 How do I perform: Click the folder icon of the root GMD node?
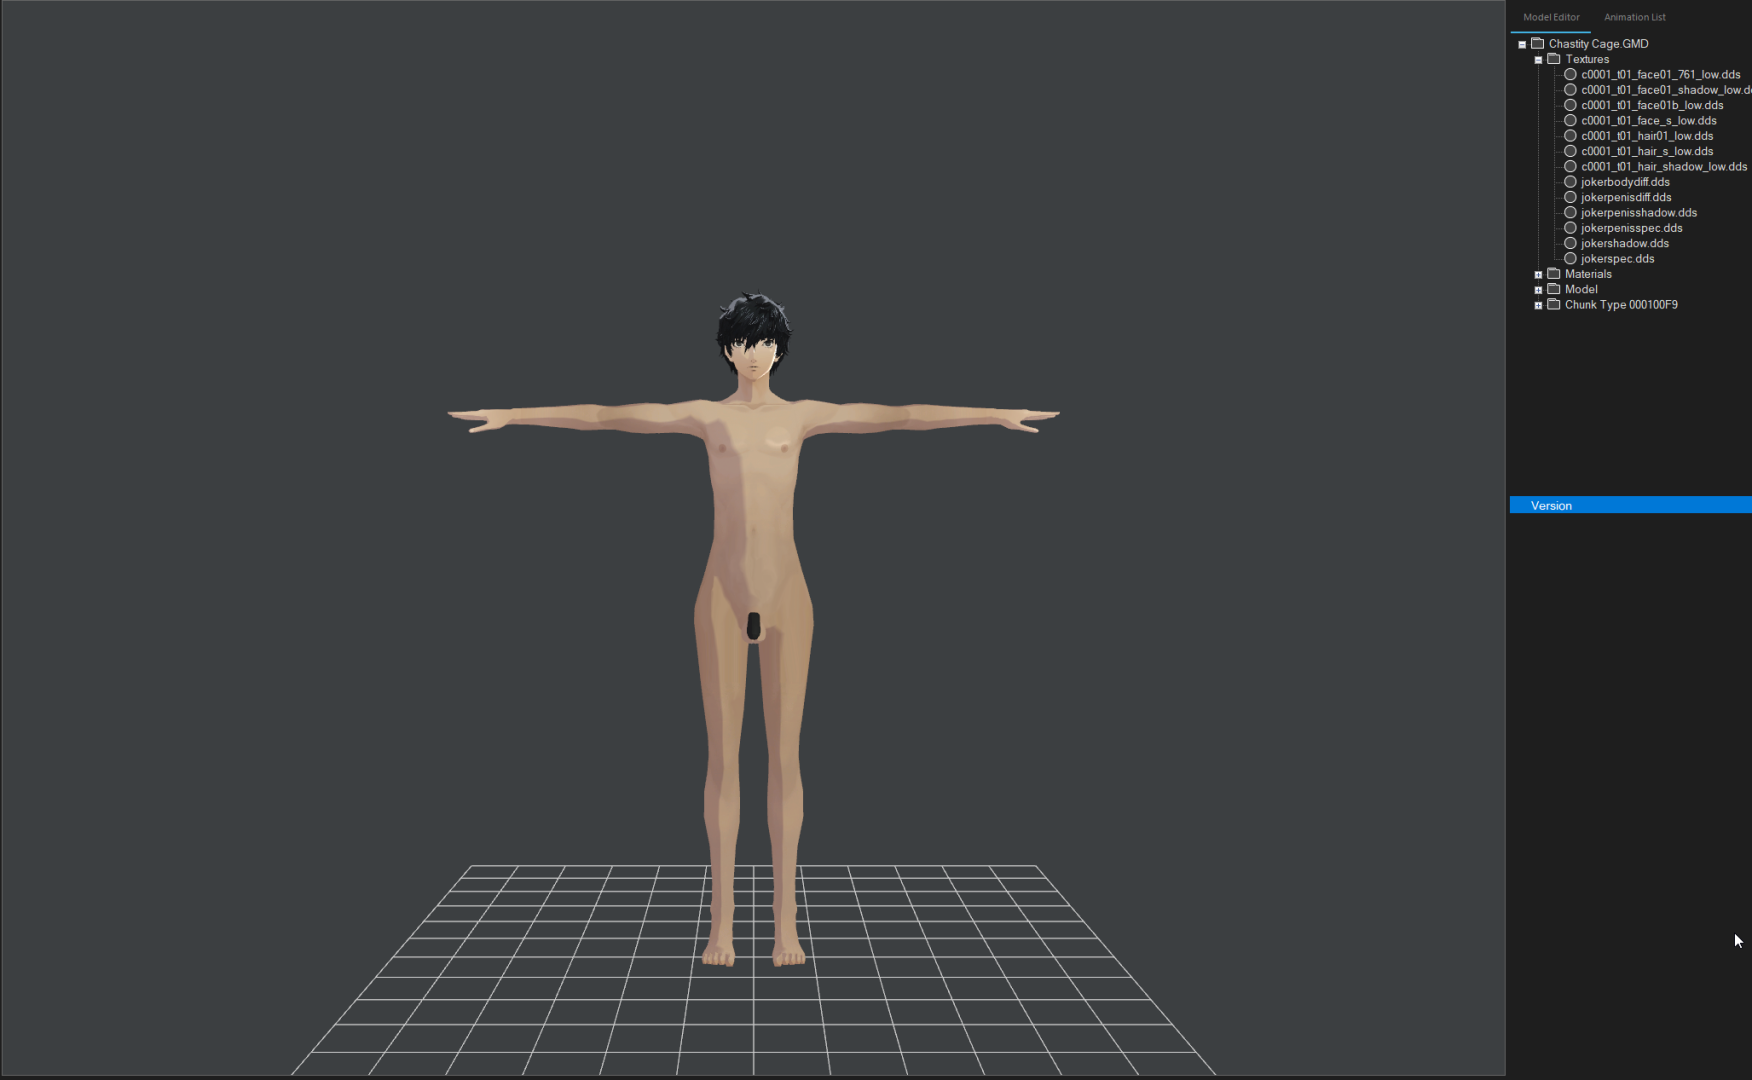pos(1538,43)
